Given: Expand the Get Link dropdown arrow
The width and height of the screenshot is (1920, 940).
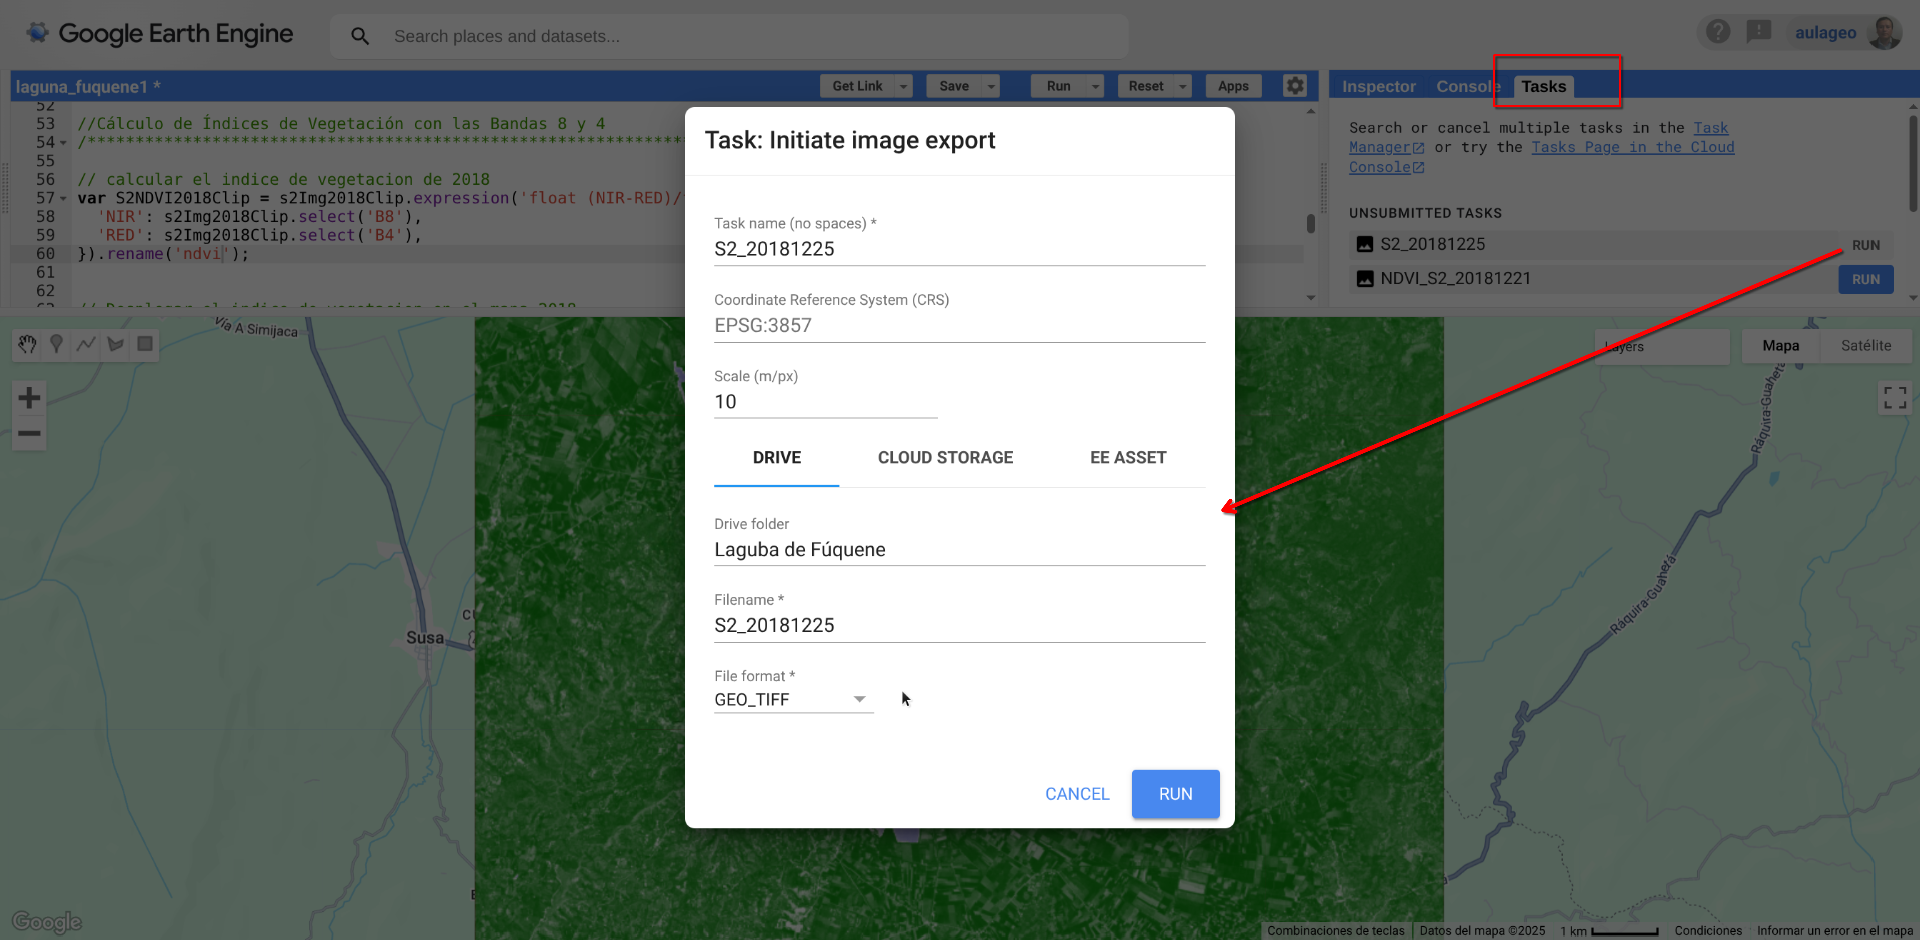Looking at the screenshot, I should (x=904, y=87).
